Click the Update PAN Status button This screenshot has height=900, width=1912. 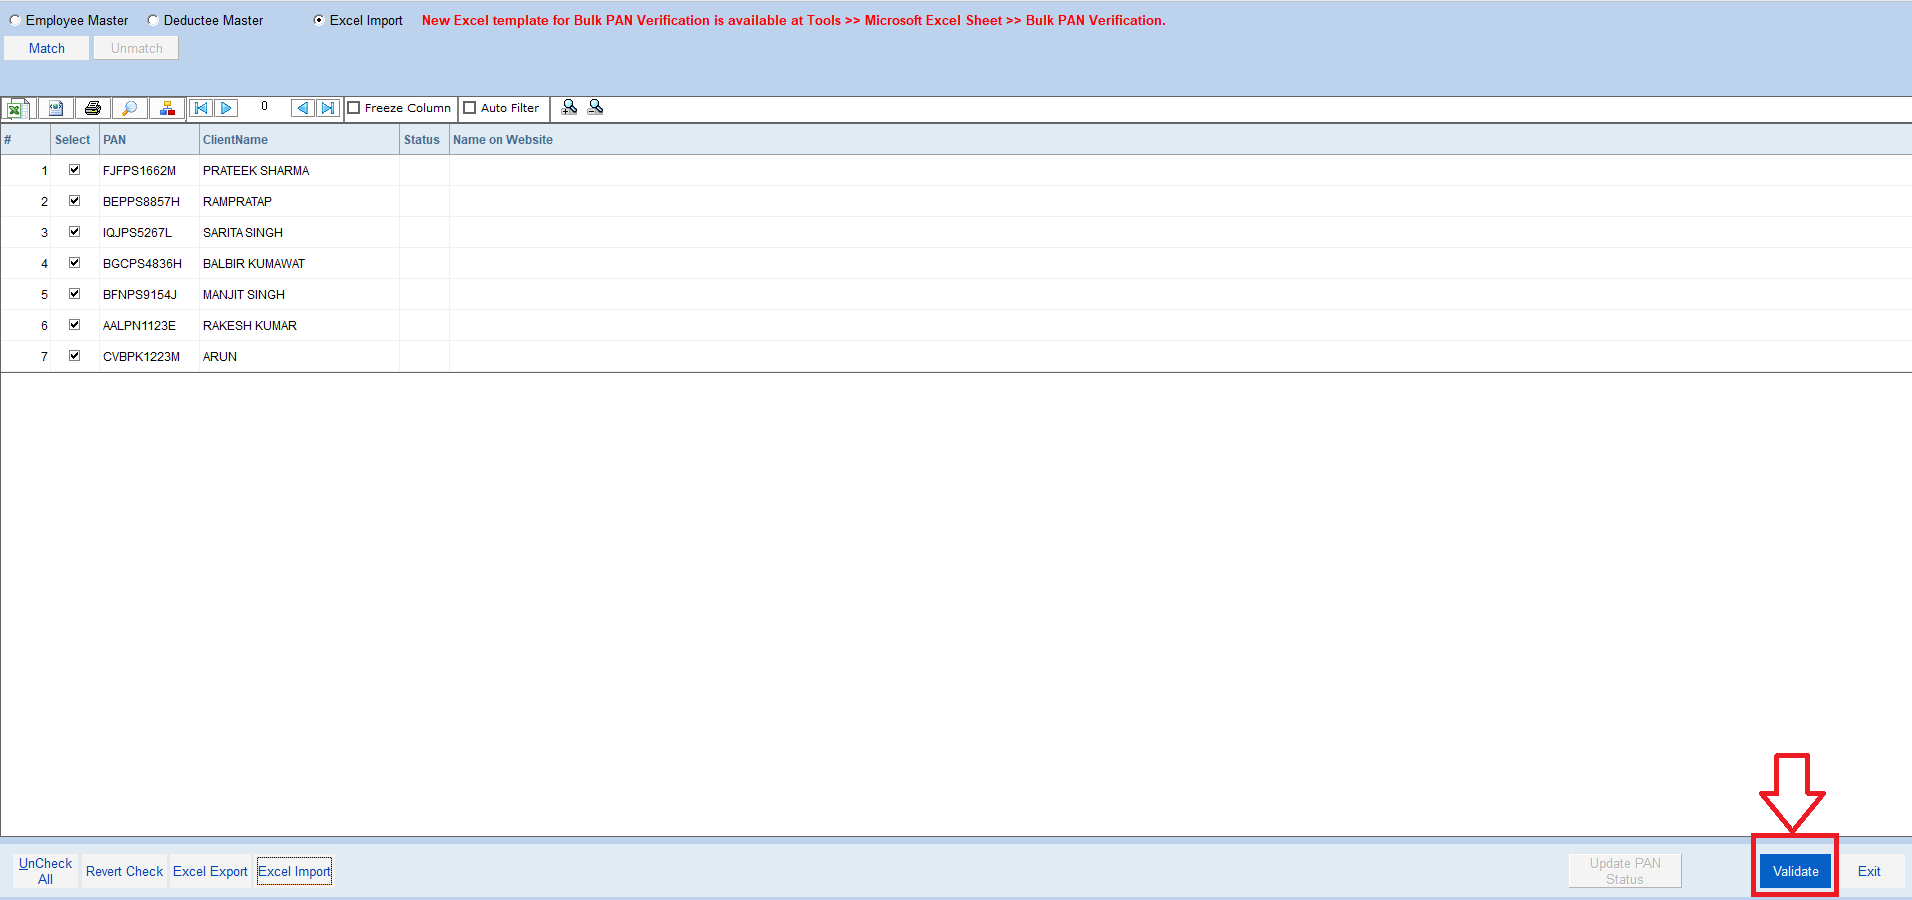click(x=1625, y=871)
